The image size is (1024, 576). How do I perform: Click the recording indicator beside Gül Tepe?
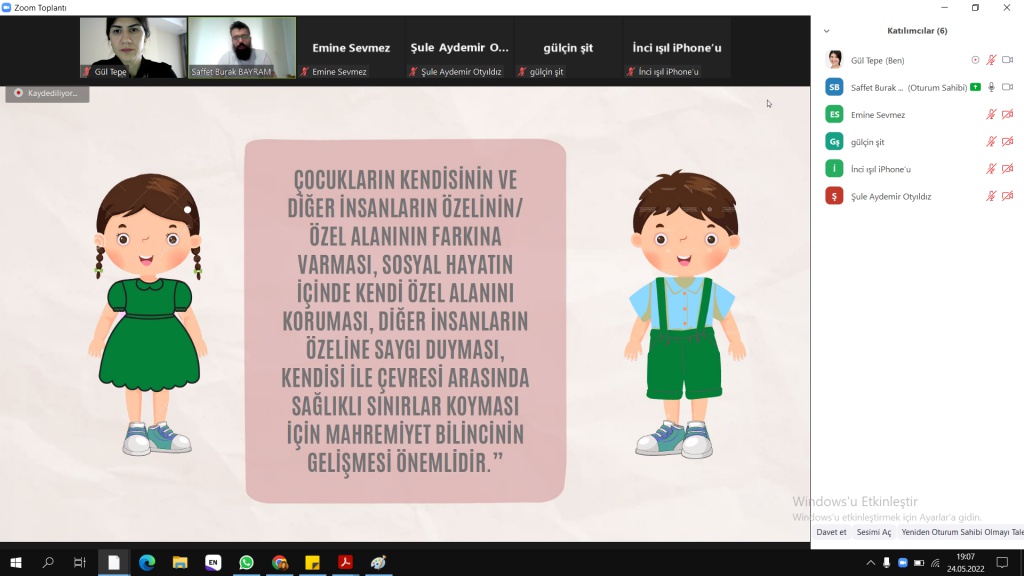[x=975, y=60]
